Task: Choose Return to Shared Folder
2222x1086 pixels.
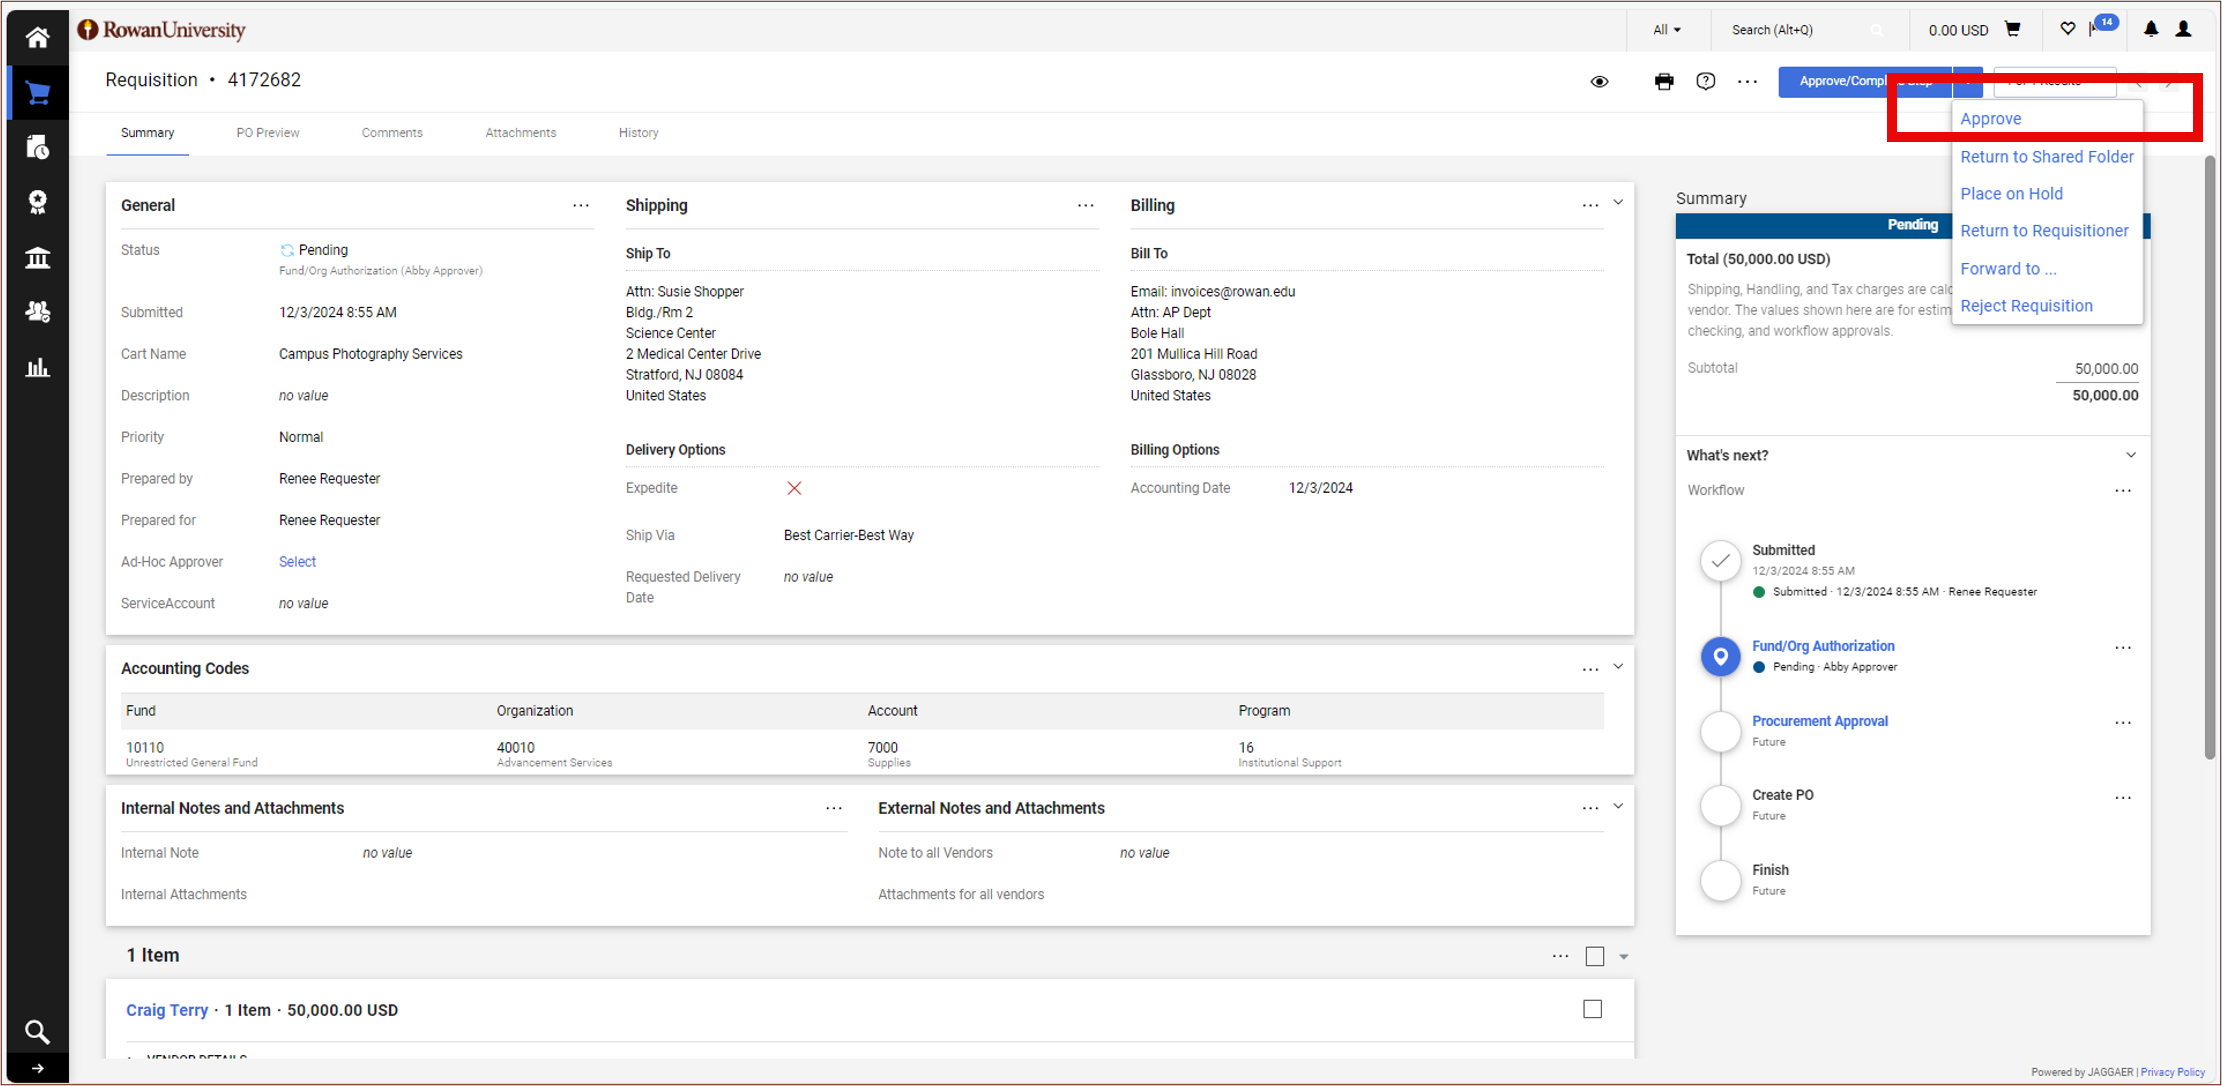Action: (x=2046, y=157)
